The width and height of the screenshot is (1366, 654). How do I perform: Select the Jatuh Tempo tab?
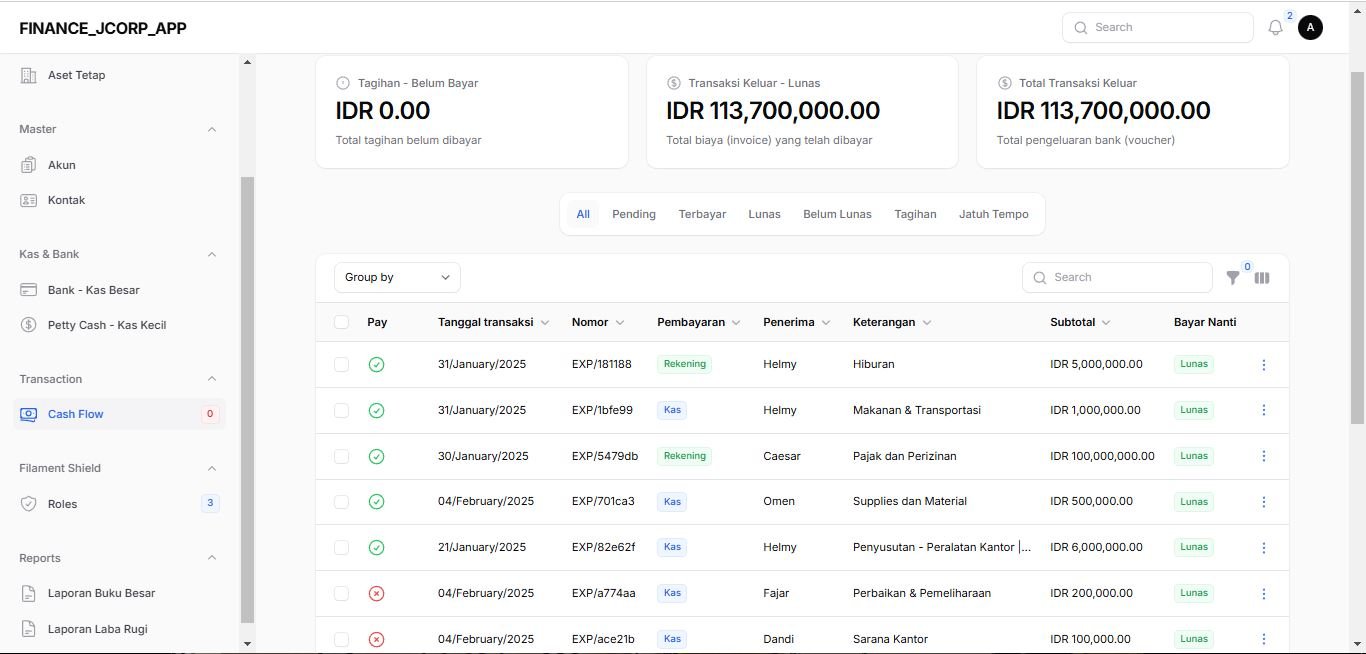point(993,214)
